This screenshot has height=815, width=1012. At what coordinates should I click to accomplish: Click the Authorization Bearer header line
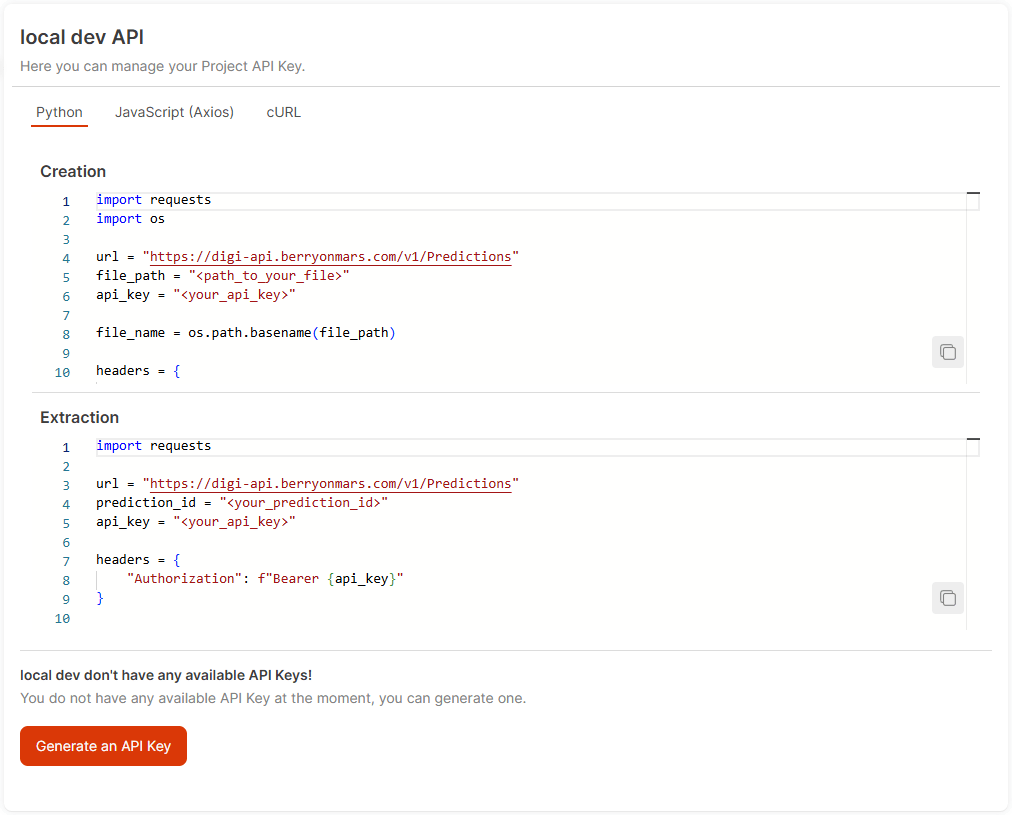(265, 579)
